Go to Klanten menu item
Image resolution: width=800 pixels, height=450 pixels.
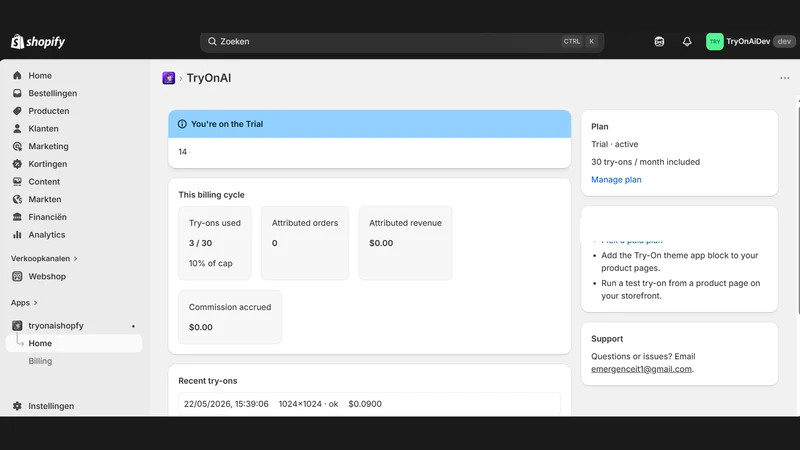pyautogui.click(x=43, y=129)
